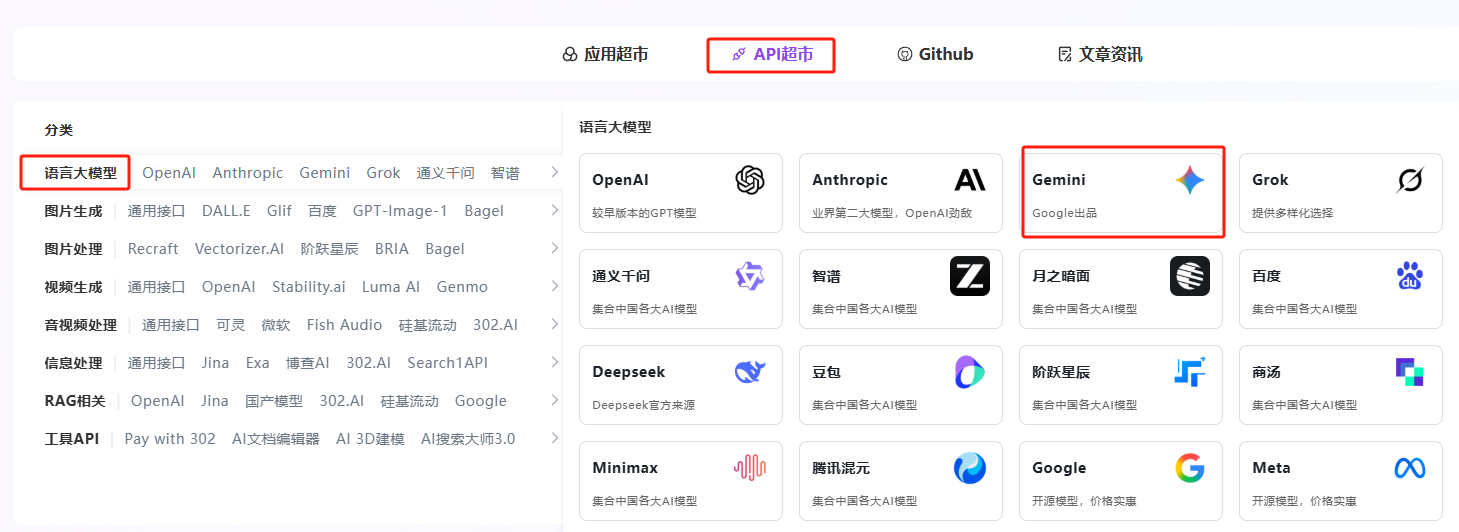Image resolution: width=1459 pixels, height=532 pixels.
Task: Click the 百度 paw logo icon
Action: click(1410, 276)
